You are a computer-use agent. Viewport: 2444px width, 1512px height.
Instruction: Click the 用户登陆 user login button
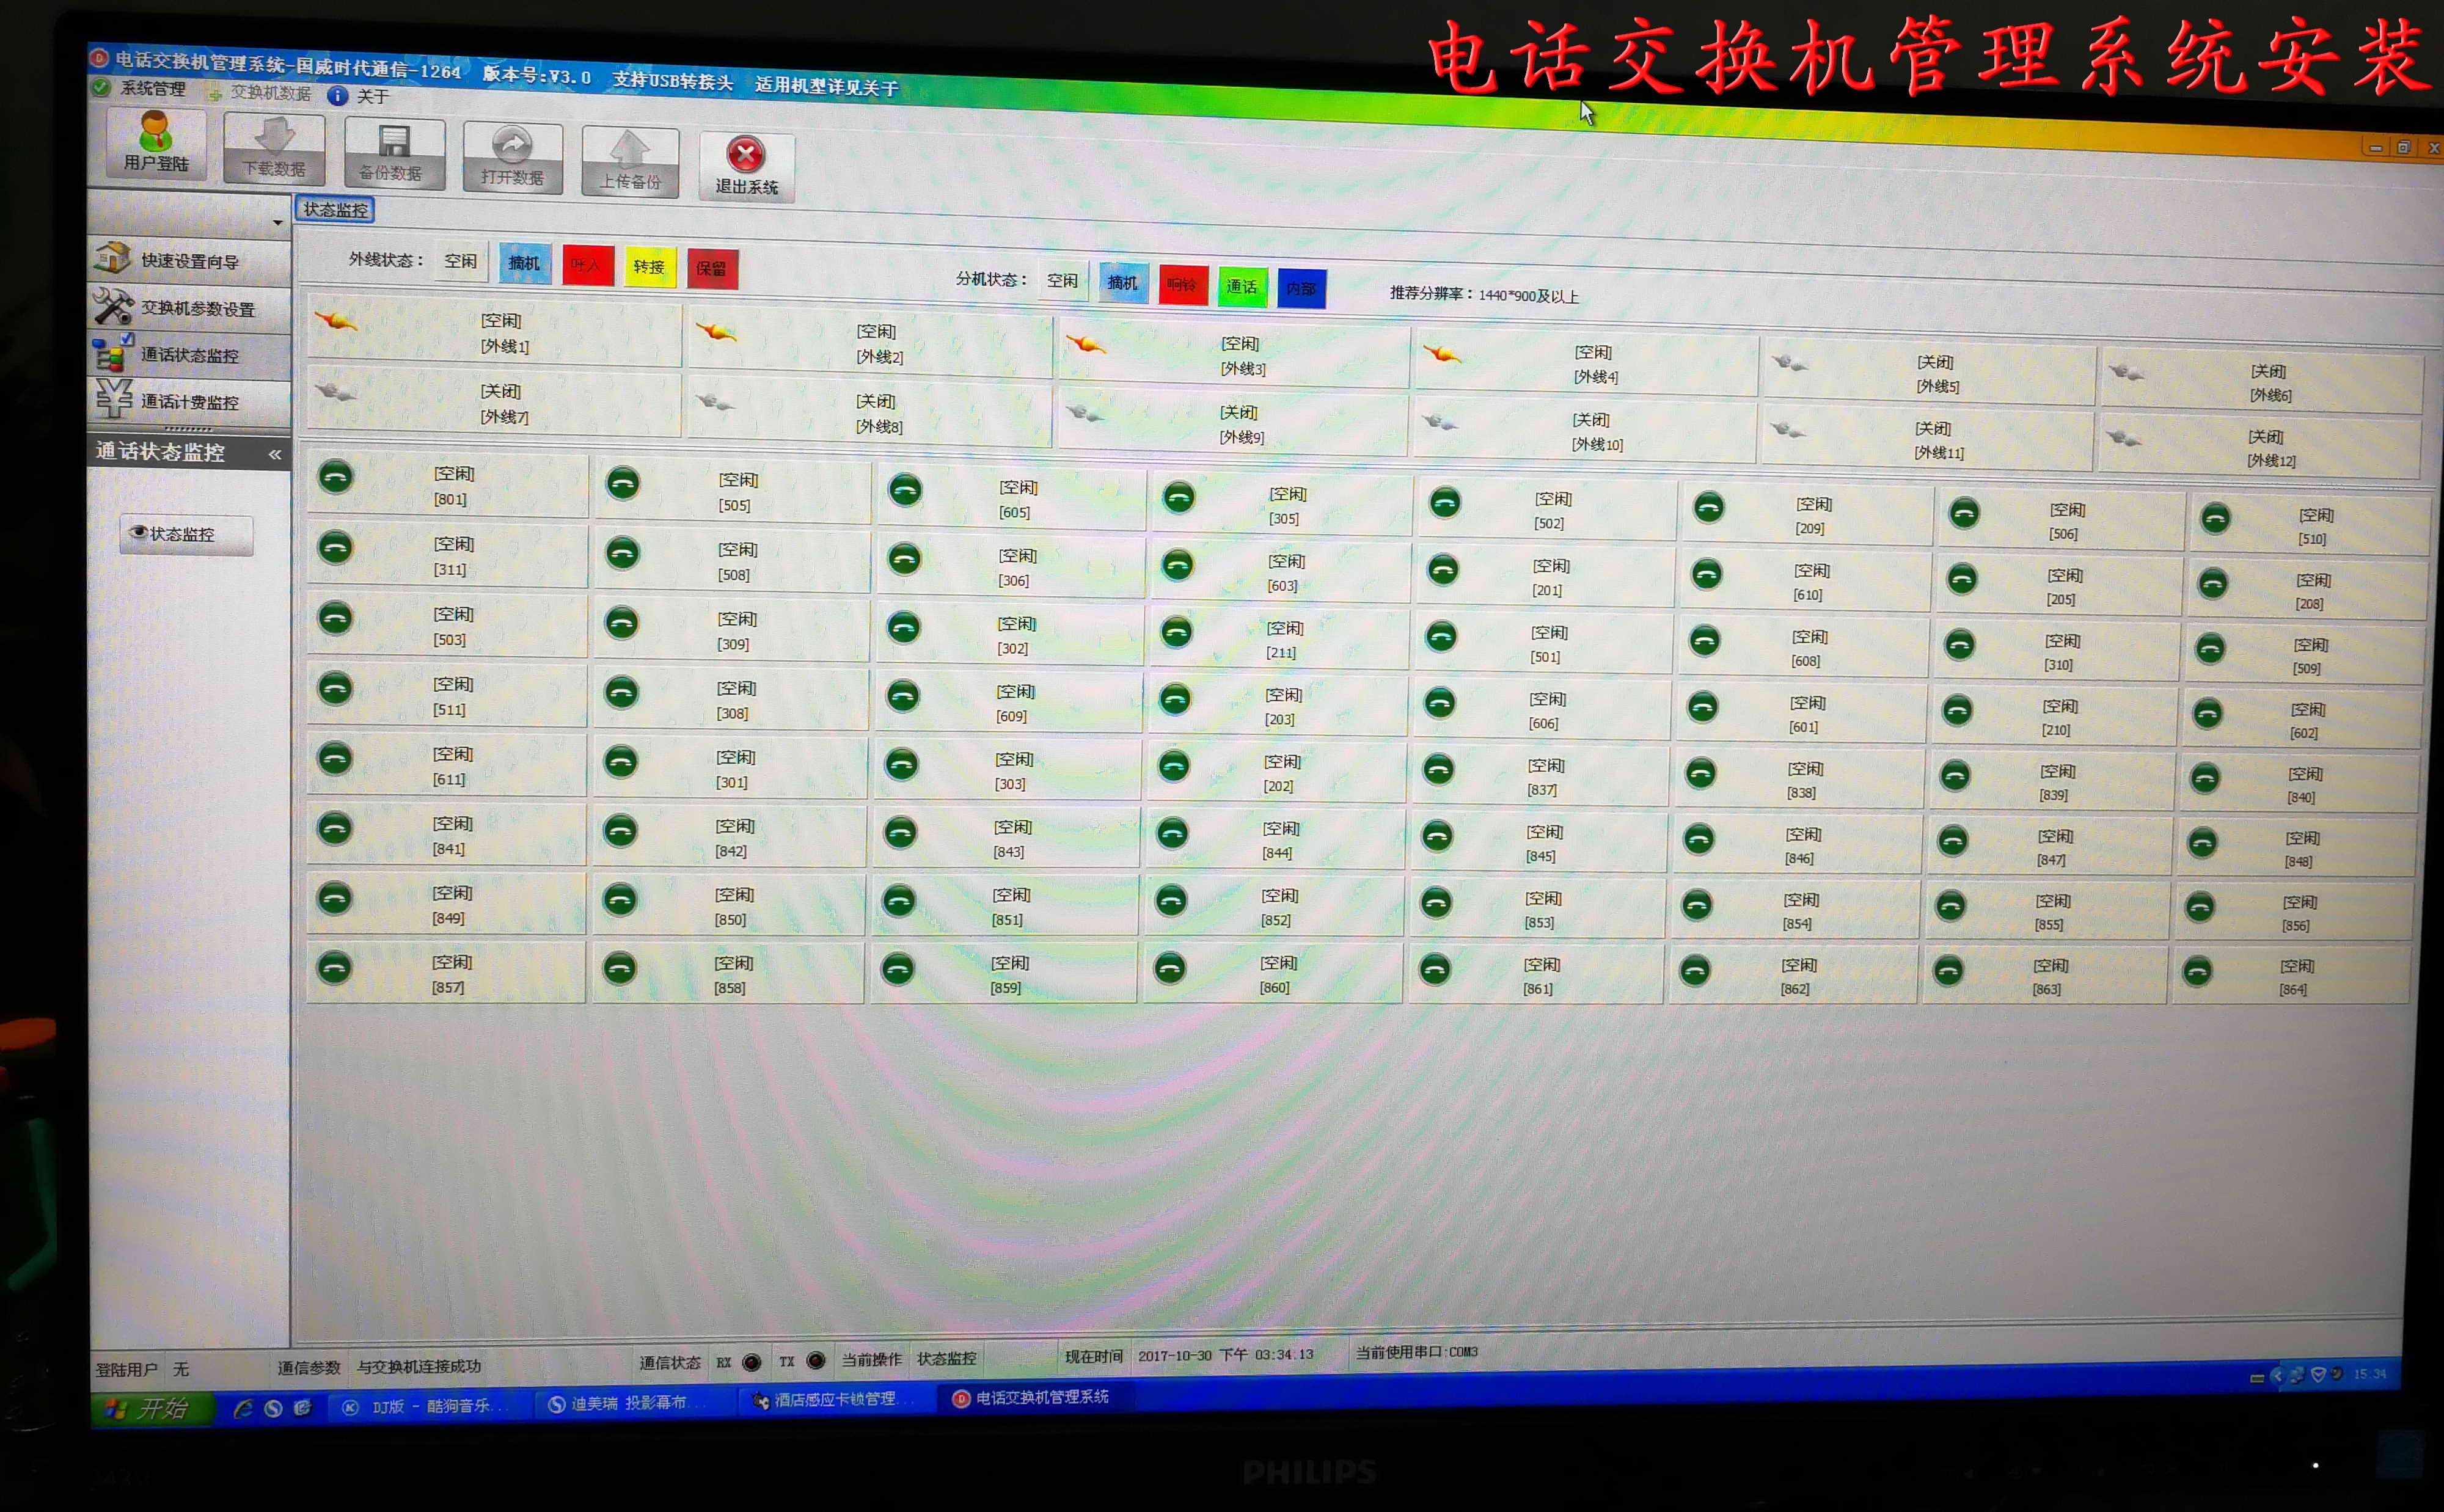156,145
